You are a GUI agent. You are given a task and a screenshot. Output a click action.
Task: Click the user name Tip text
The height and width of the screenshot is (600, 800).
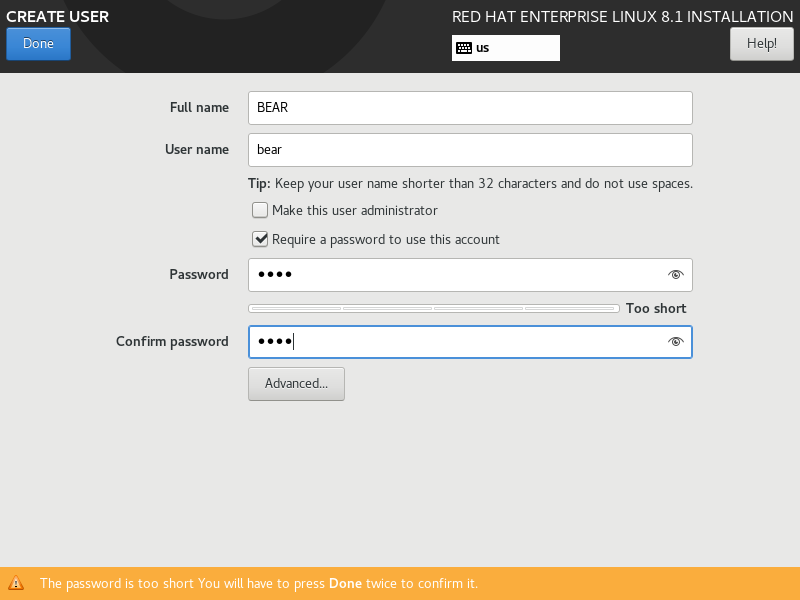(470, 184)
